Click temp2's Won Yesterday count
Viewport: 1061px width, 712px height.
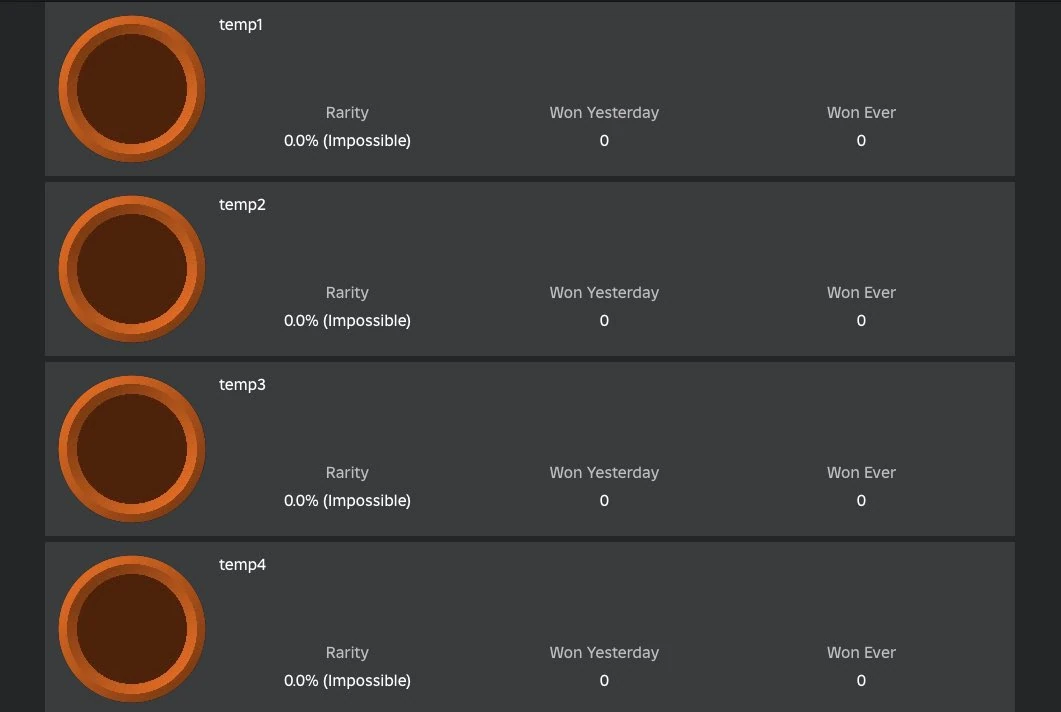(604, 321)
